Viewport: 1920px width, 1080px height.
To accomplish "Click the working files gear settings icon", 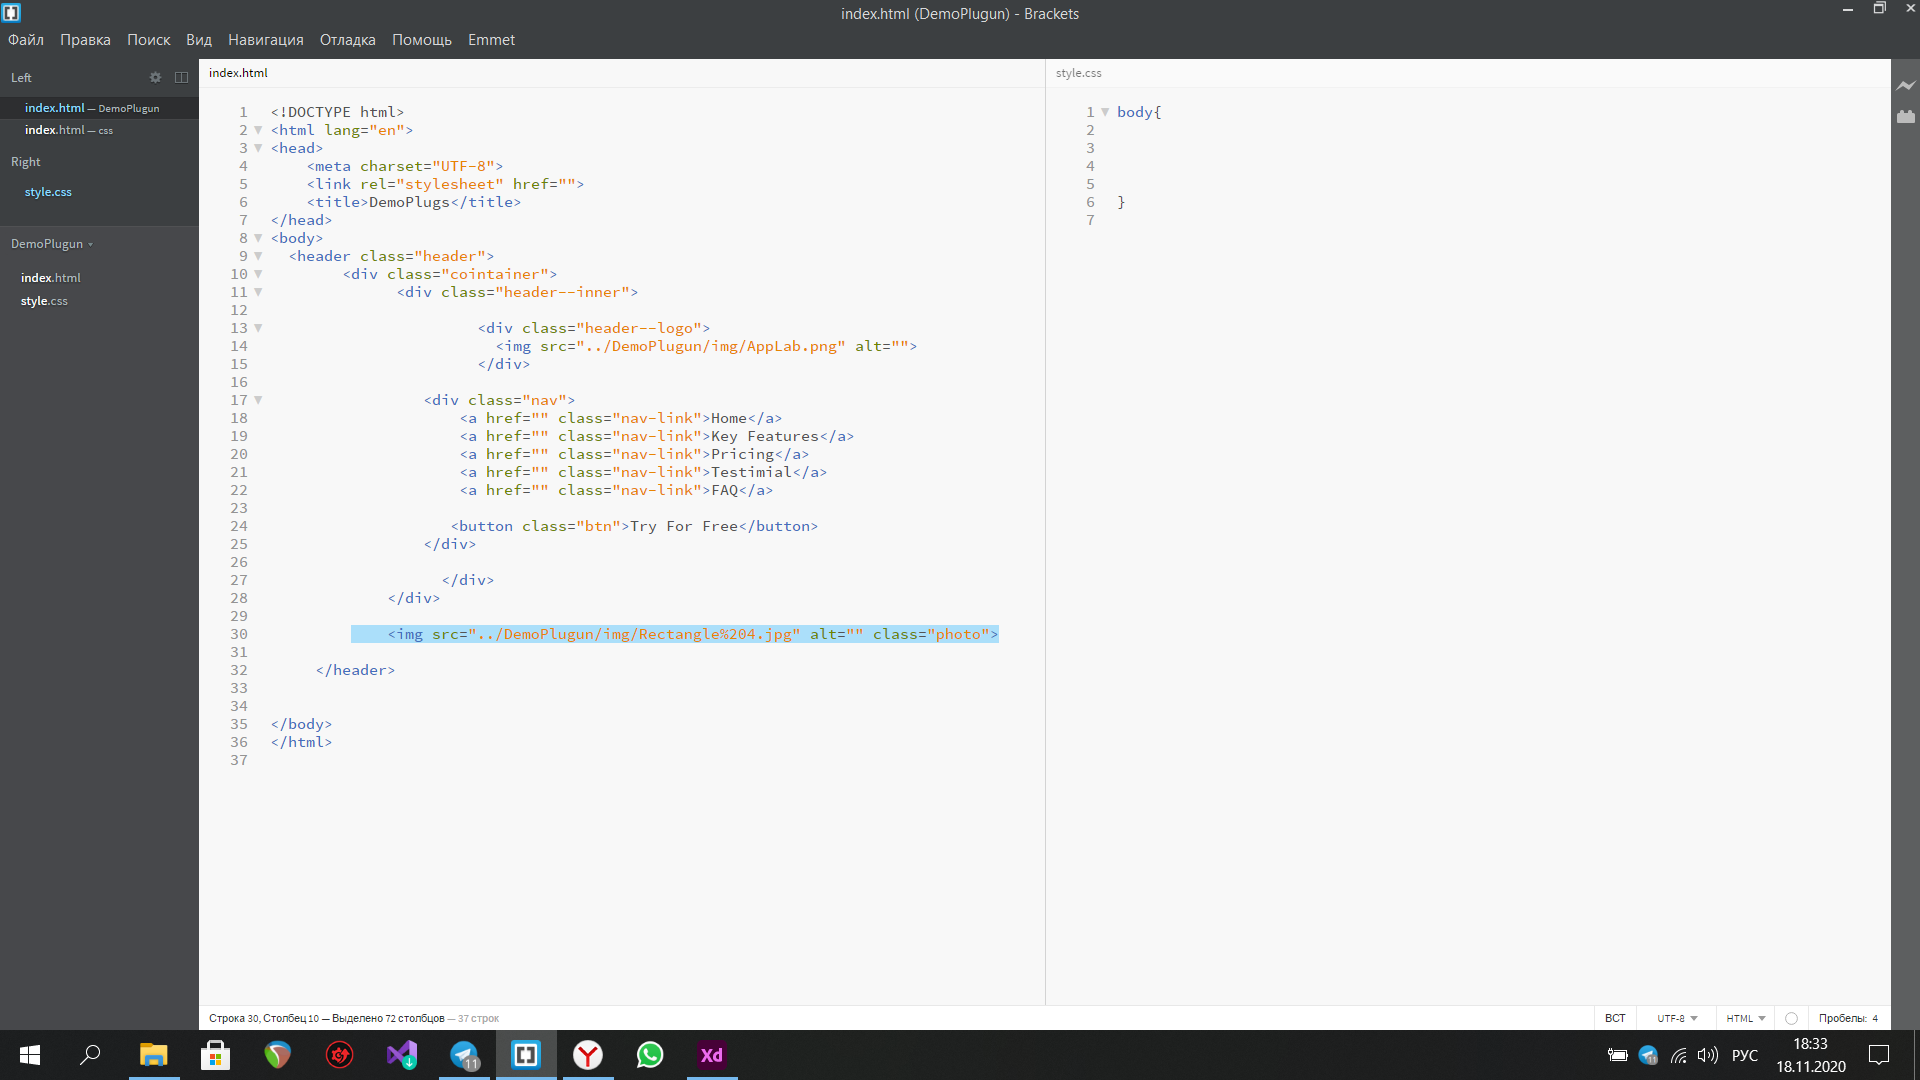I will click(x=155, y=77).
